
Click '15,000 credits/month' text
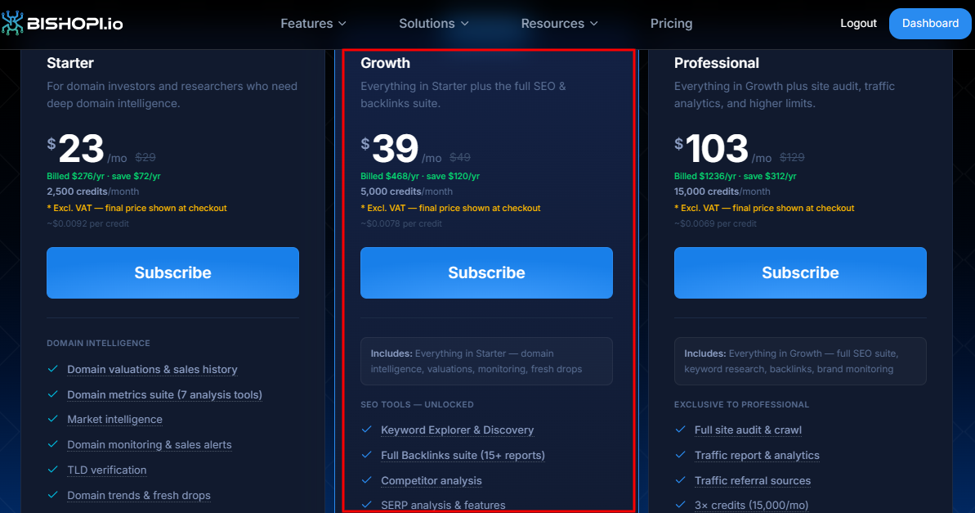[x=722, y=192]
